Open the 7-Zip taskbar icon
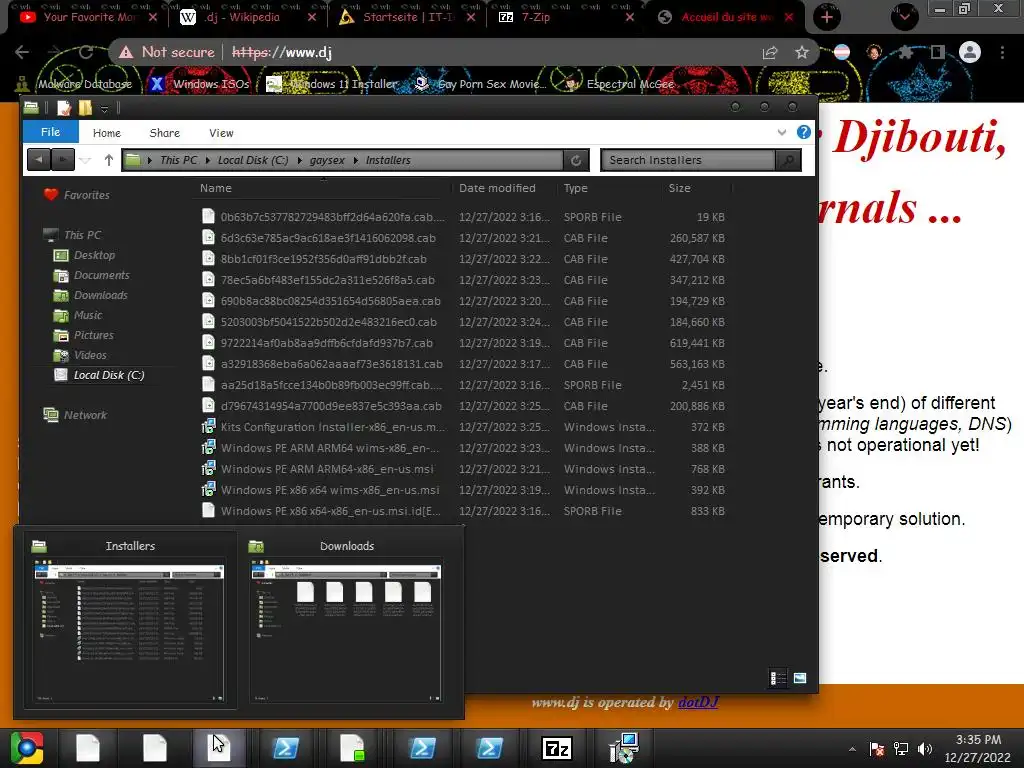 coord(557,748)
